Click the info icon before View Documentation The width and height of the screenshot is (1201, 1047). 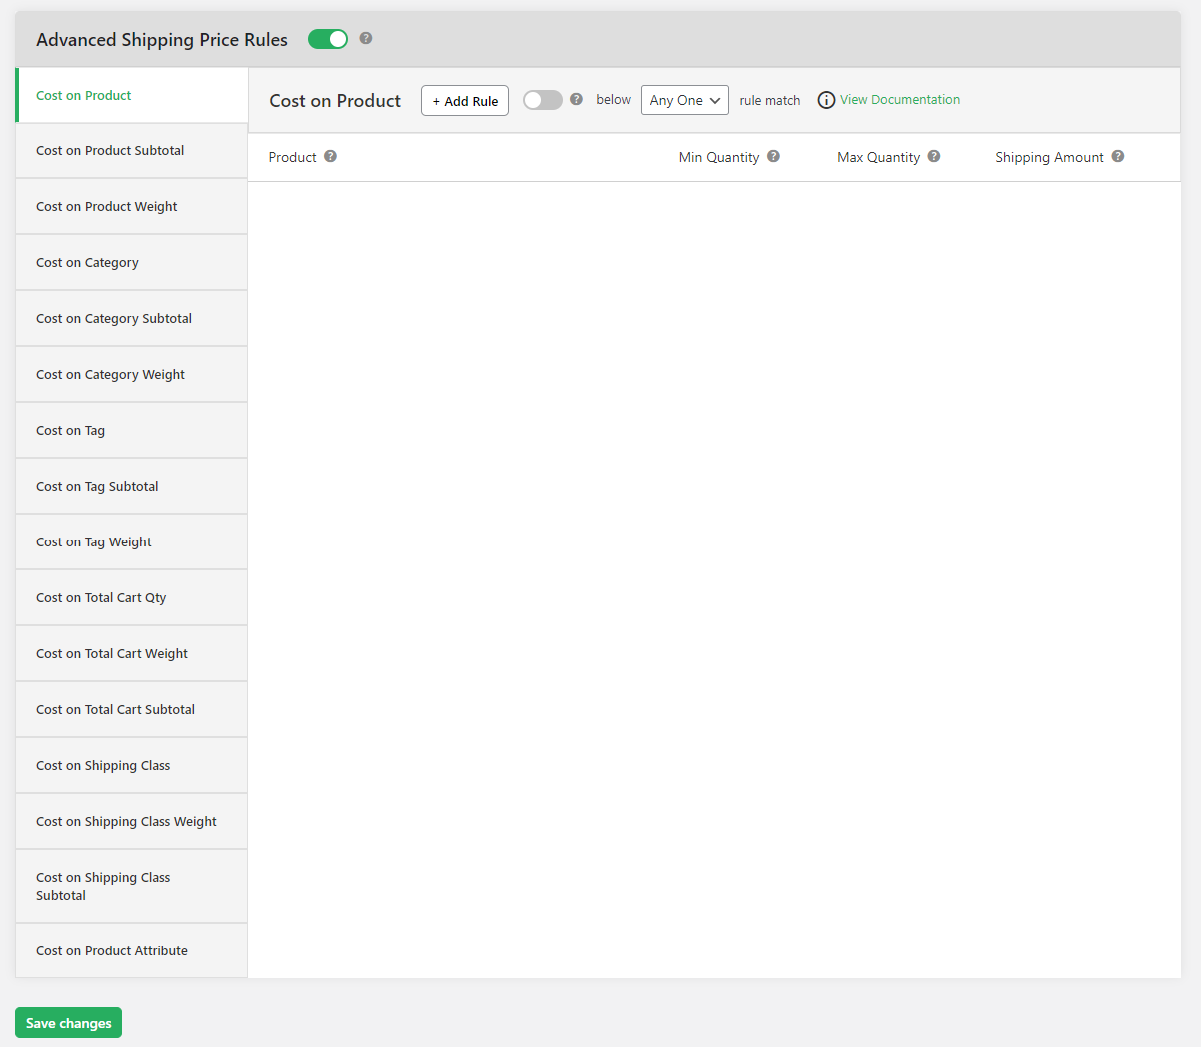[826, 100]
